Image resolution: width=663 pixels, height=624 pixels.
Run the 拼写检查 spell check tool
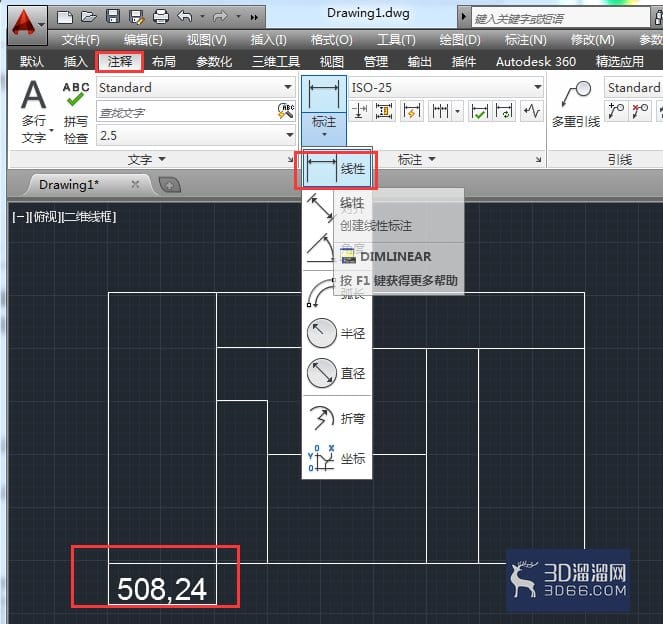tap(76, 112)
